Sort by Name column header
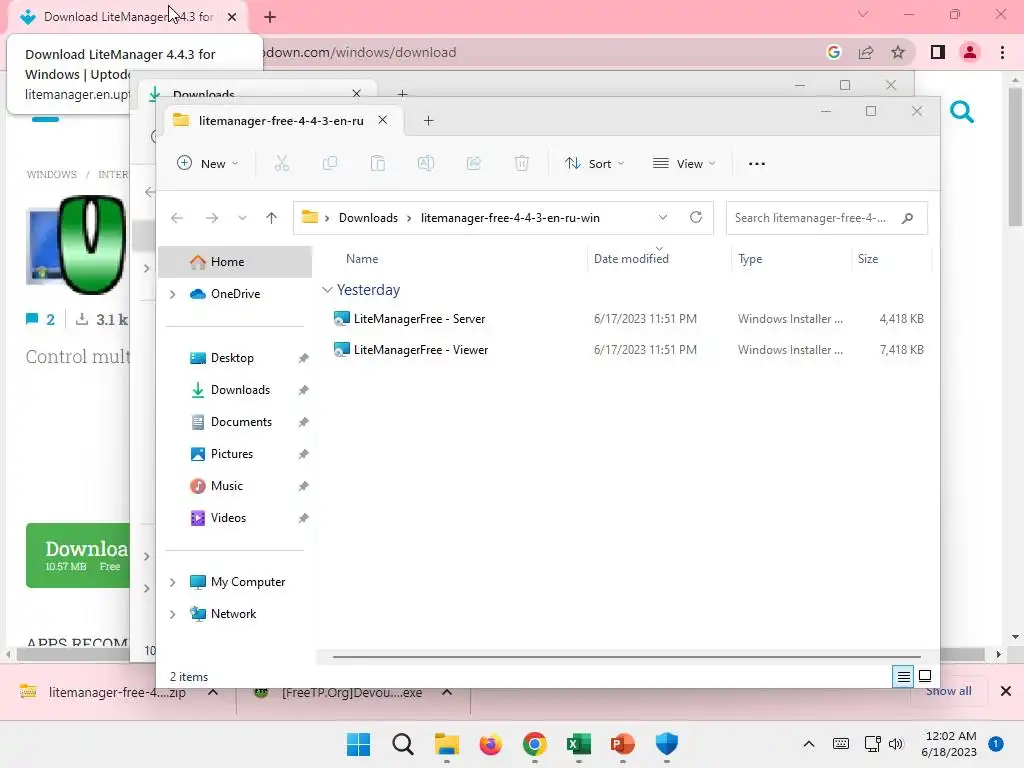This screenshot has width=1024, height=768. click(362, 259)
